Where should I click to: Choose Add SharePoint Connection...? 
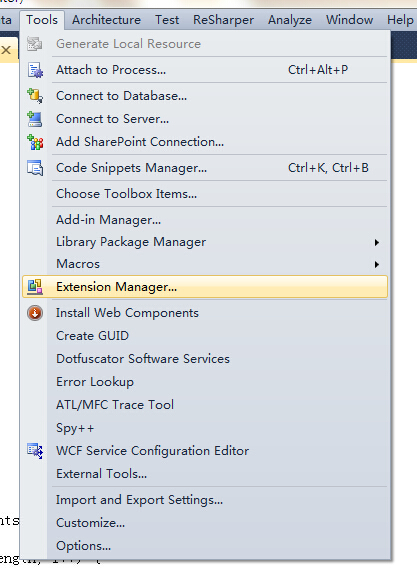click(x=205, y=142)
